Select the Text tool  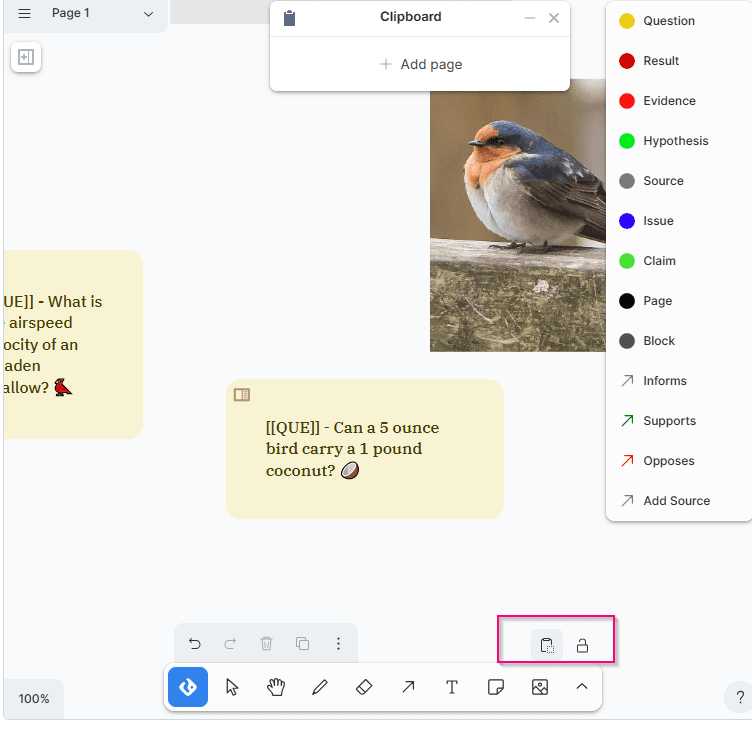(452, 687)
